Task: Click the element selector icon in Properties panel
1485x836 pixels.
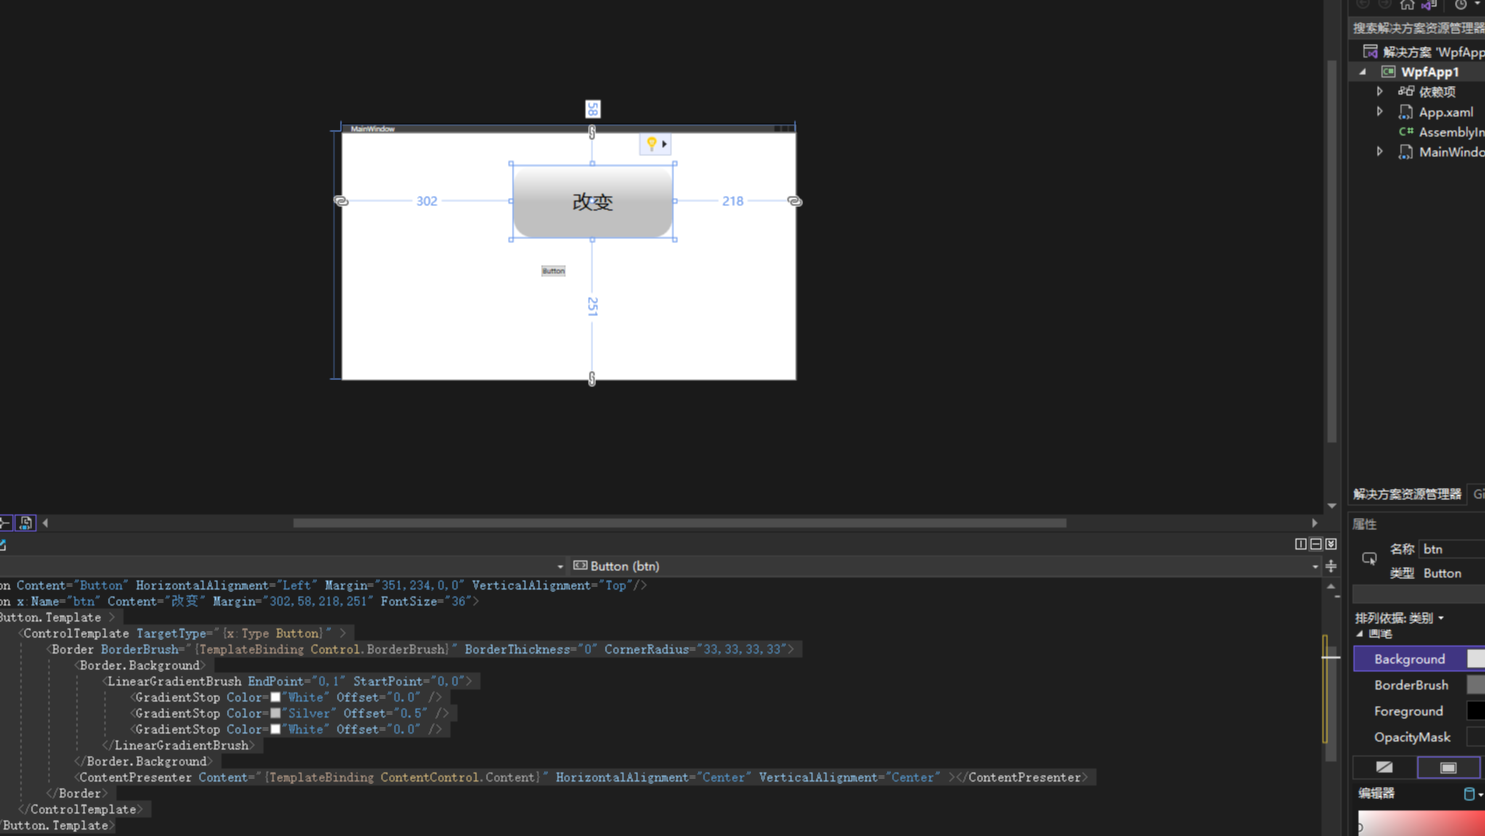Action: pos(1369,559)
